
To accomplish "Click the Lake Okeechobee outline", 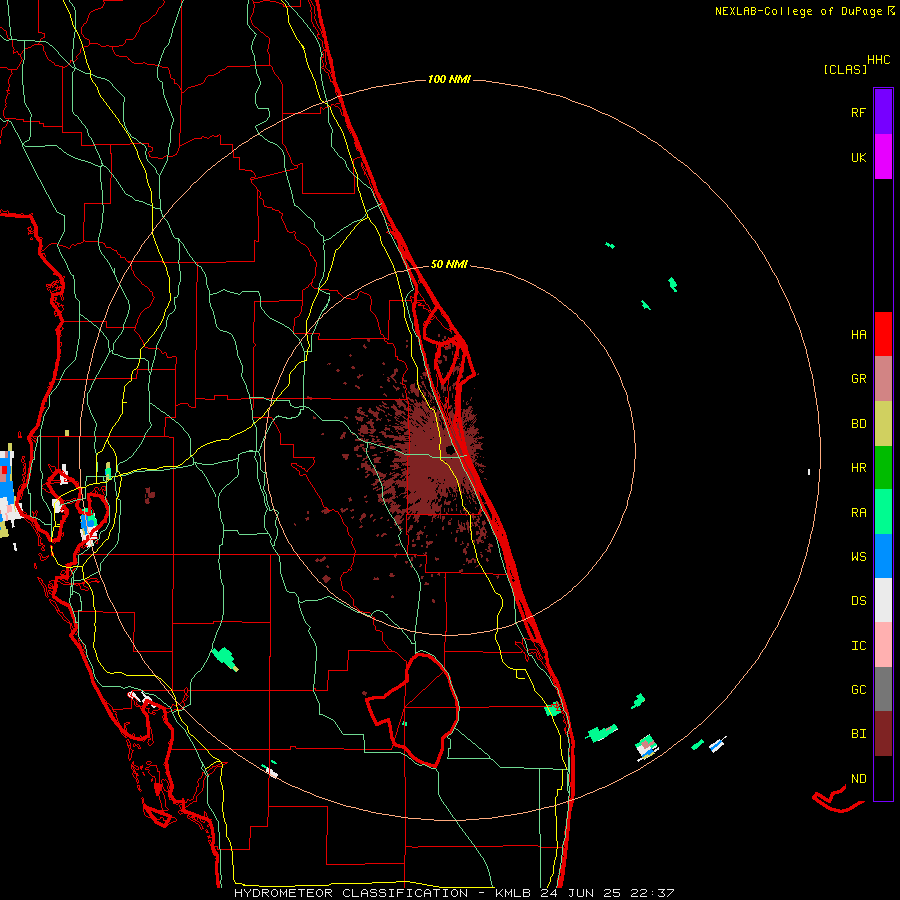I will pyautogui.click(x=413, y=709).
